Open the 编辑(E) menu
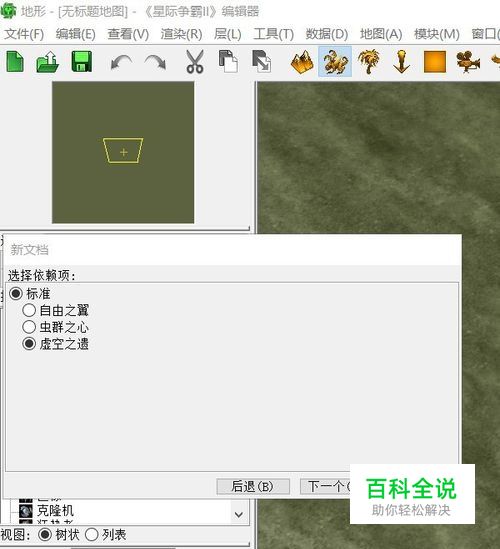 [76, 34]
